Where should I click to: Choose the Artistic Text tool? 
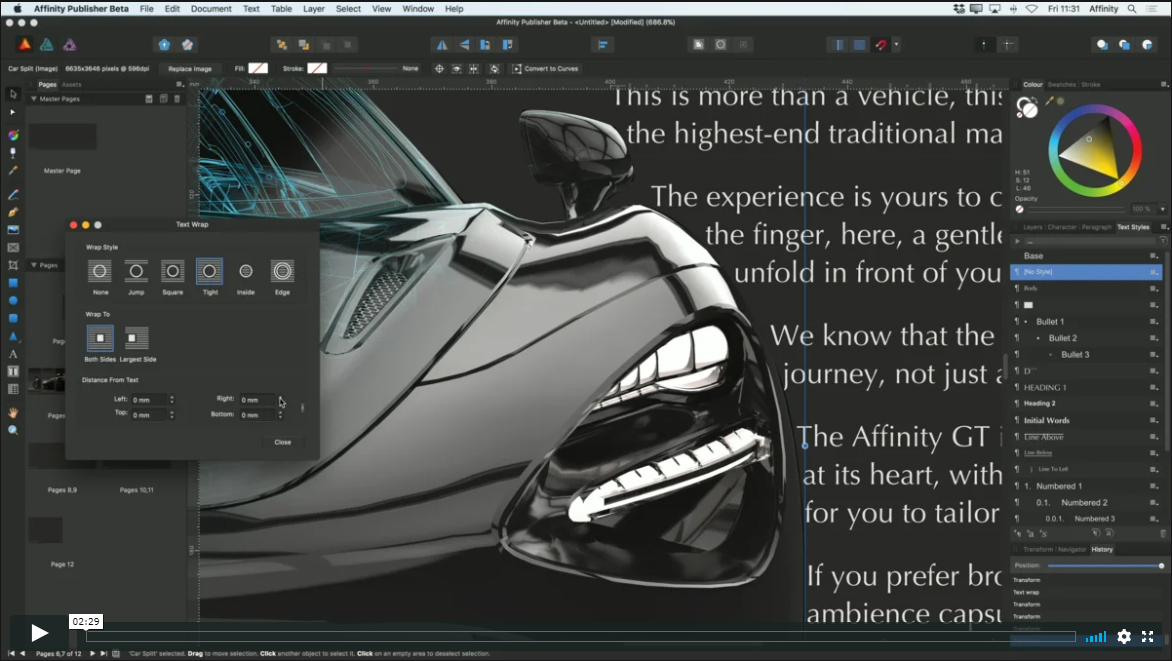[x=13, y=354]
